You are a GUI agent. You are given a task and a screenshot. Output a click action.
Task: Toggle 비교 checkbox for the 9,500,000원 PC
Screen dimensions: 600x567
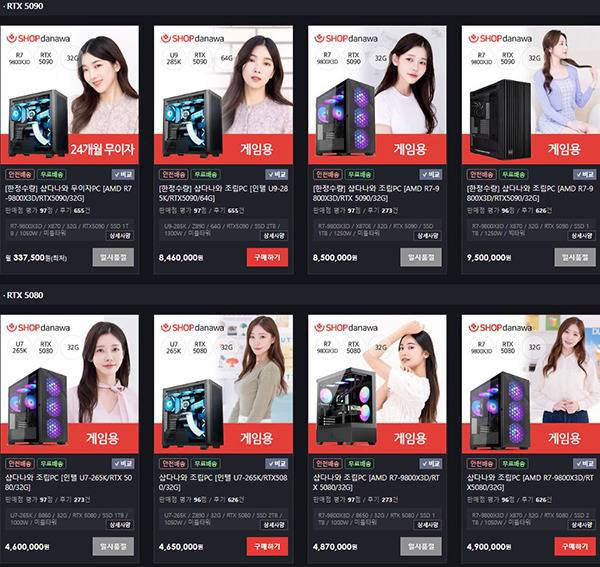click(584, 174)
